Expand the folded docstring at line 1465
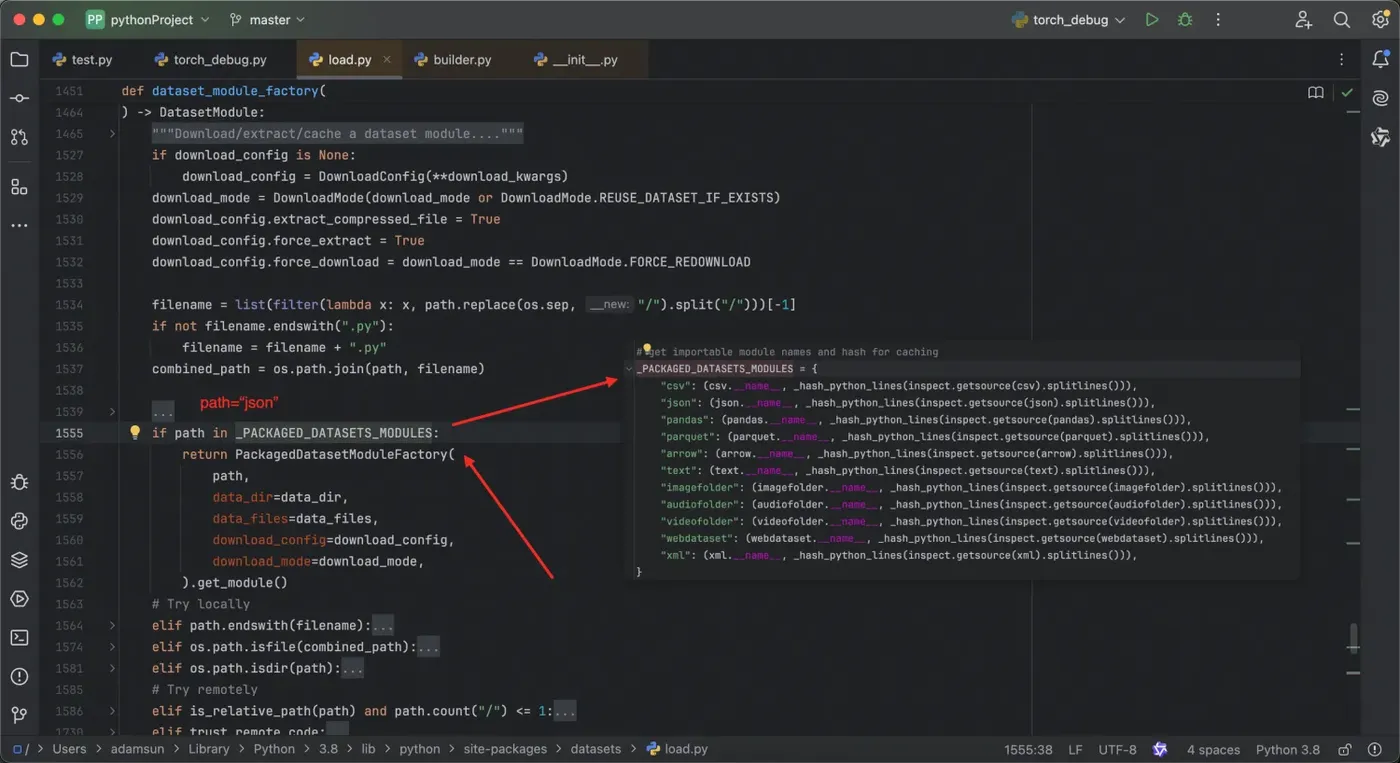This screenshot has width=1400, height=763. click(112, 134)
